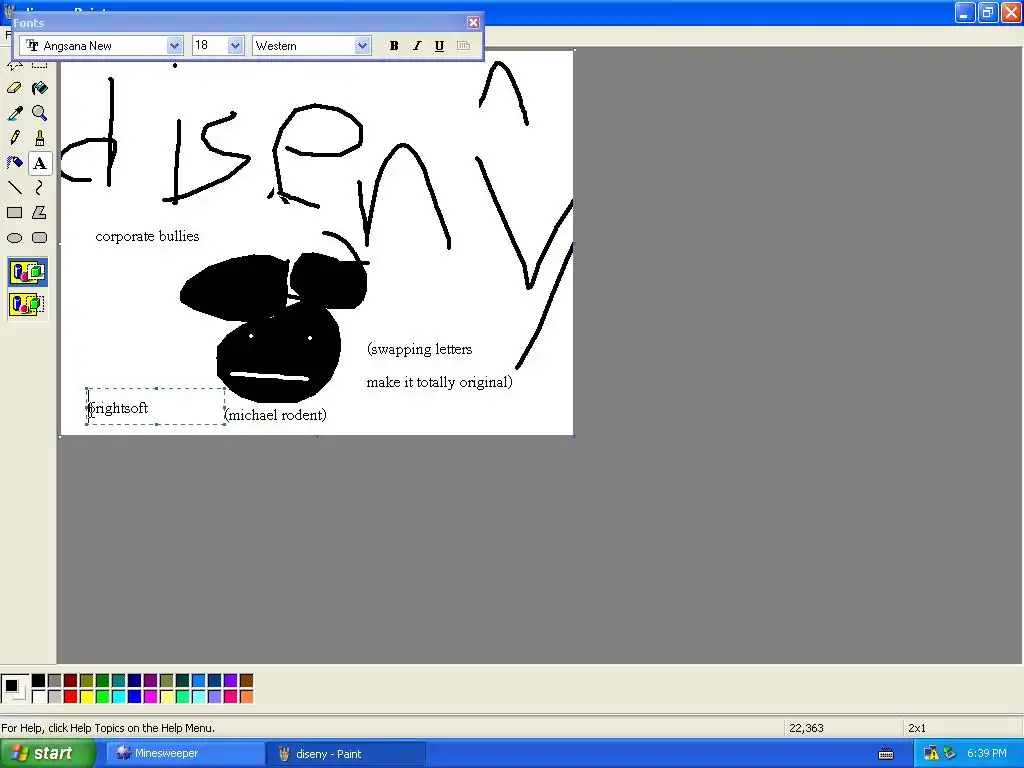Click the safely remove hardware tray icon
Viewport: 1024px width, 768px height.
click(950, 754)
